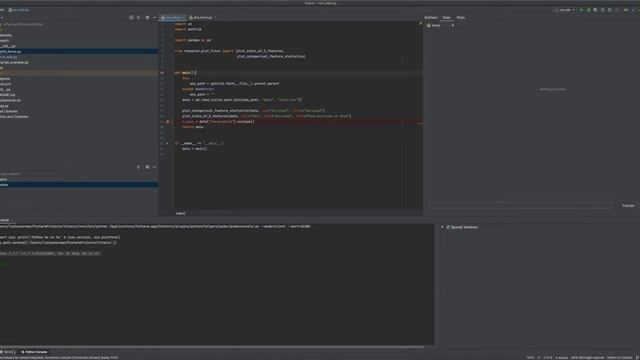The height and width of the screenshot is (360, 640).
Task: Open Structure panel gear settings
Action: (147, 167)
